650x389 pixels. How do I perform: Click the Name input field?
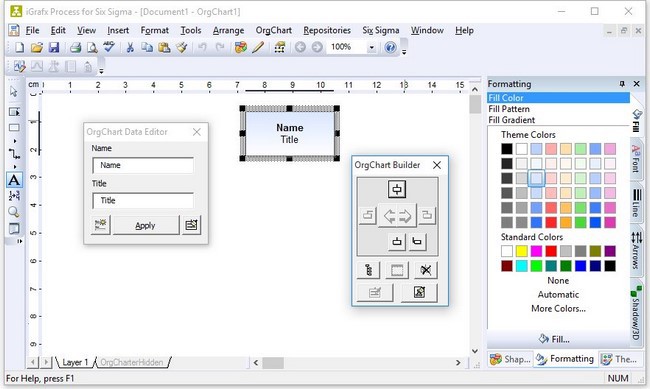[x=143, y=165]
